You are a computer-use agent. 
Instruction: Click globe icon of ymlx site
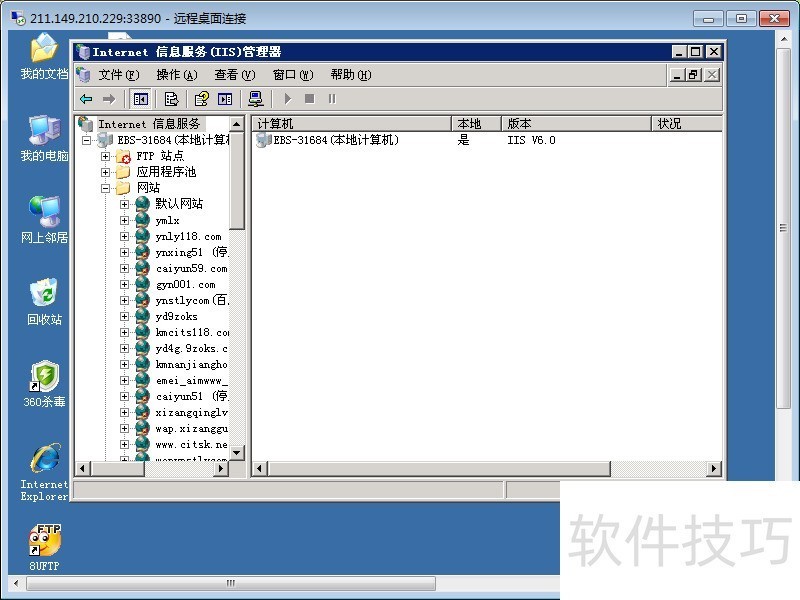click(142, 220)
